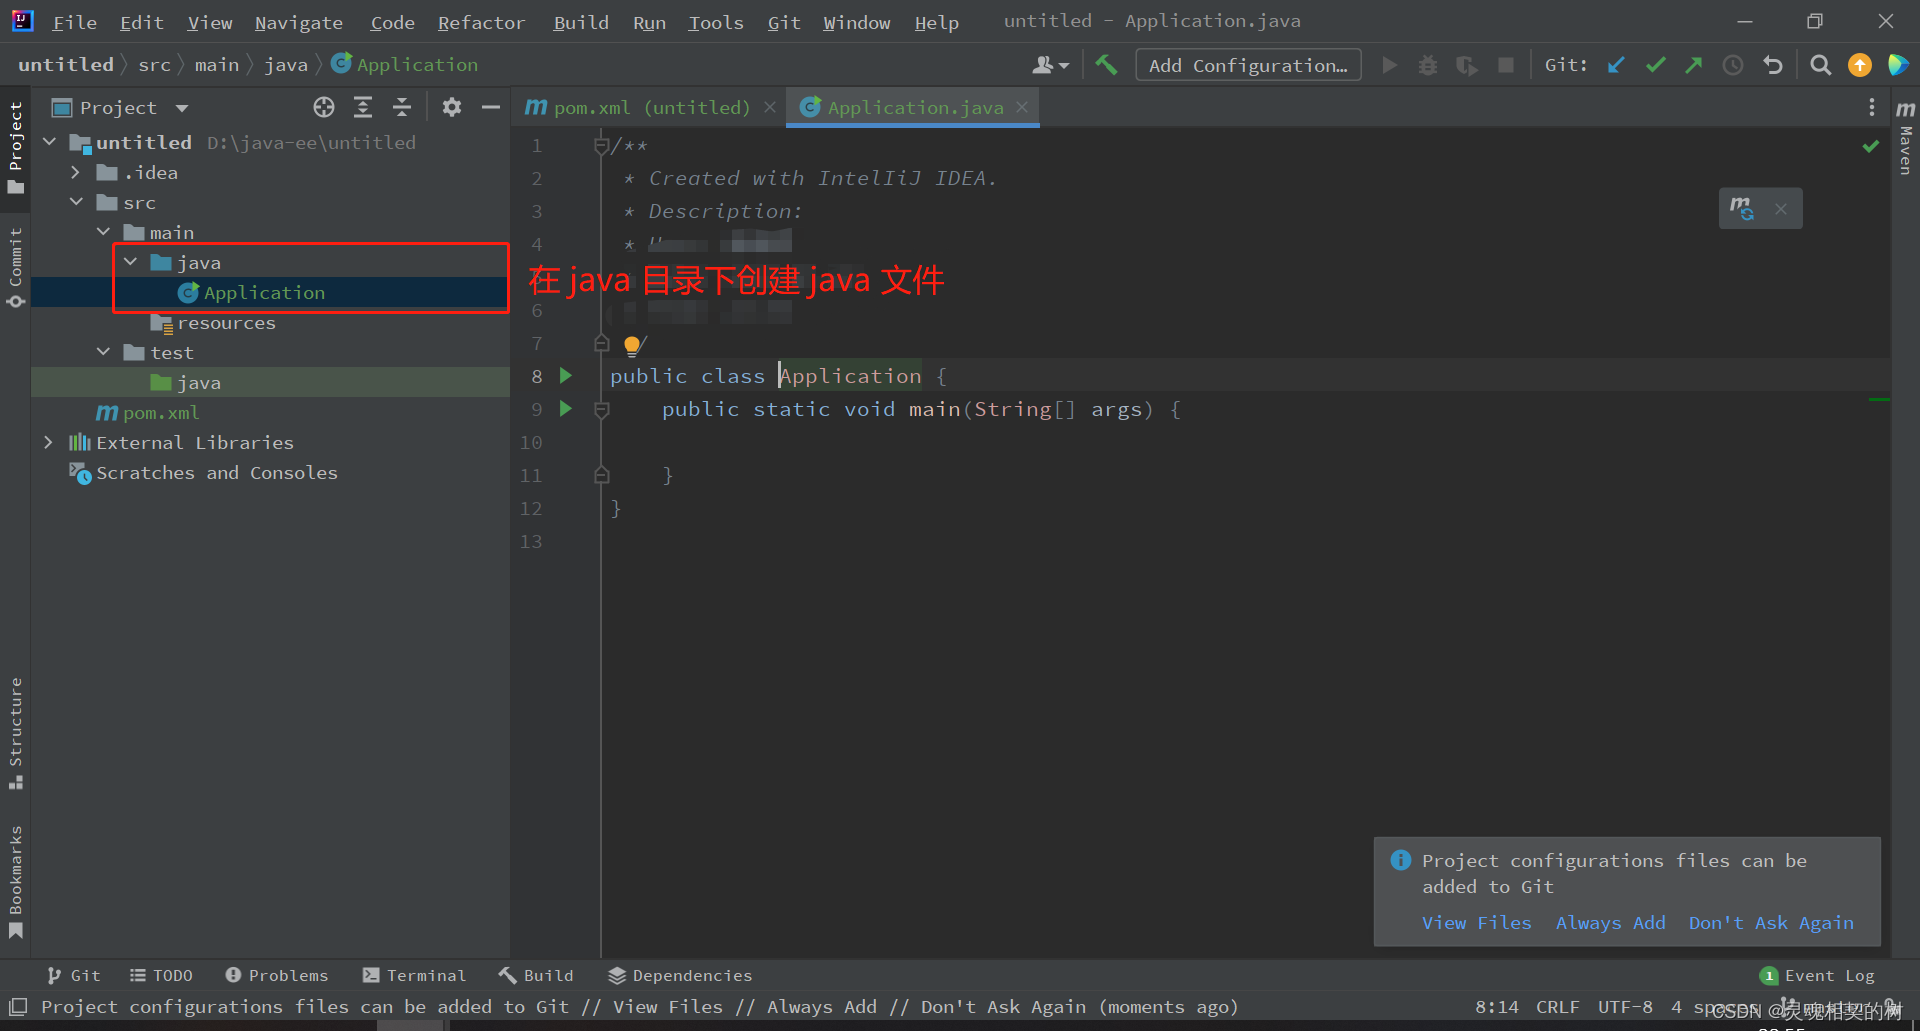Toggle the Commit tool window sidebar button

pyautogui.click(x=15, y=267)
